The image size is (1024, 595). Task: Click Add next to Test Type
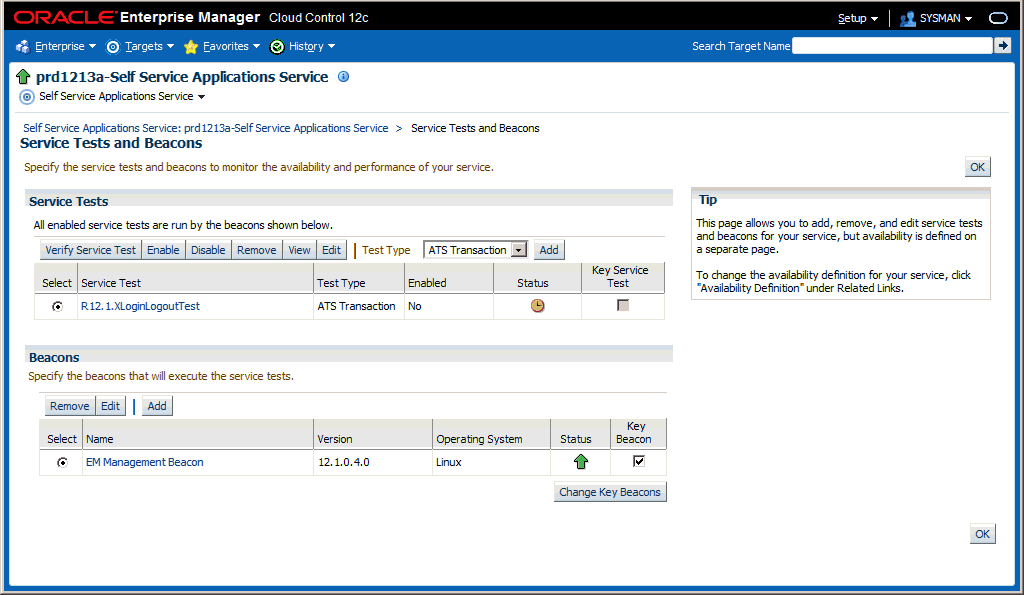click(x=549, y=250)
